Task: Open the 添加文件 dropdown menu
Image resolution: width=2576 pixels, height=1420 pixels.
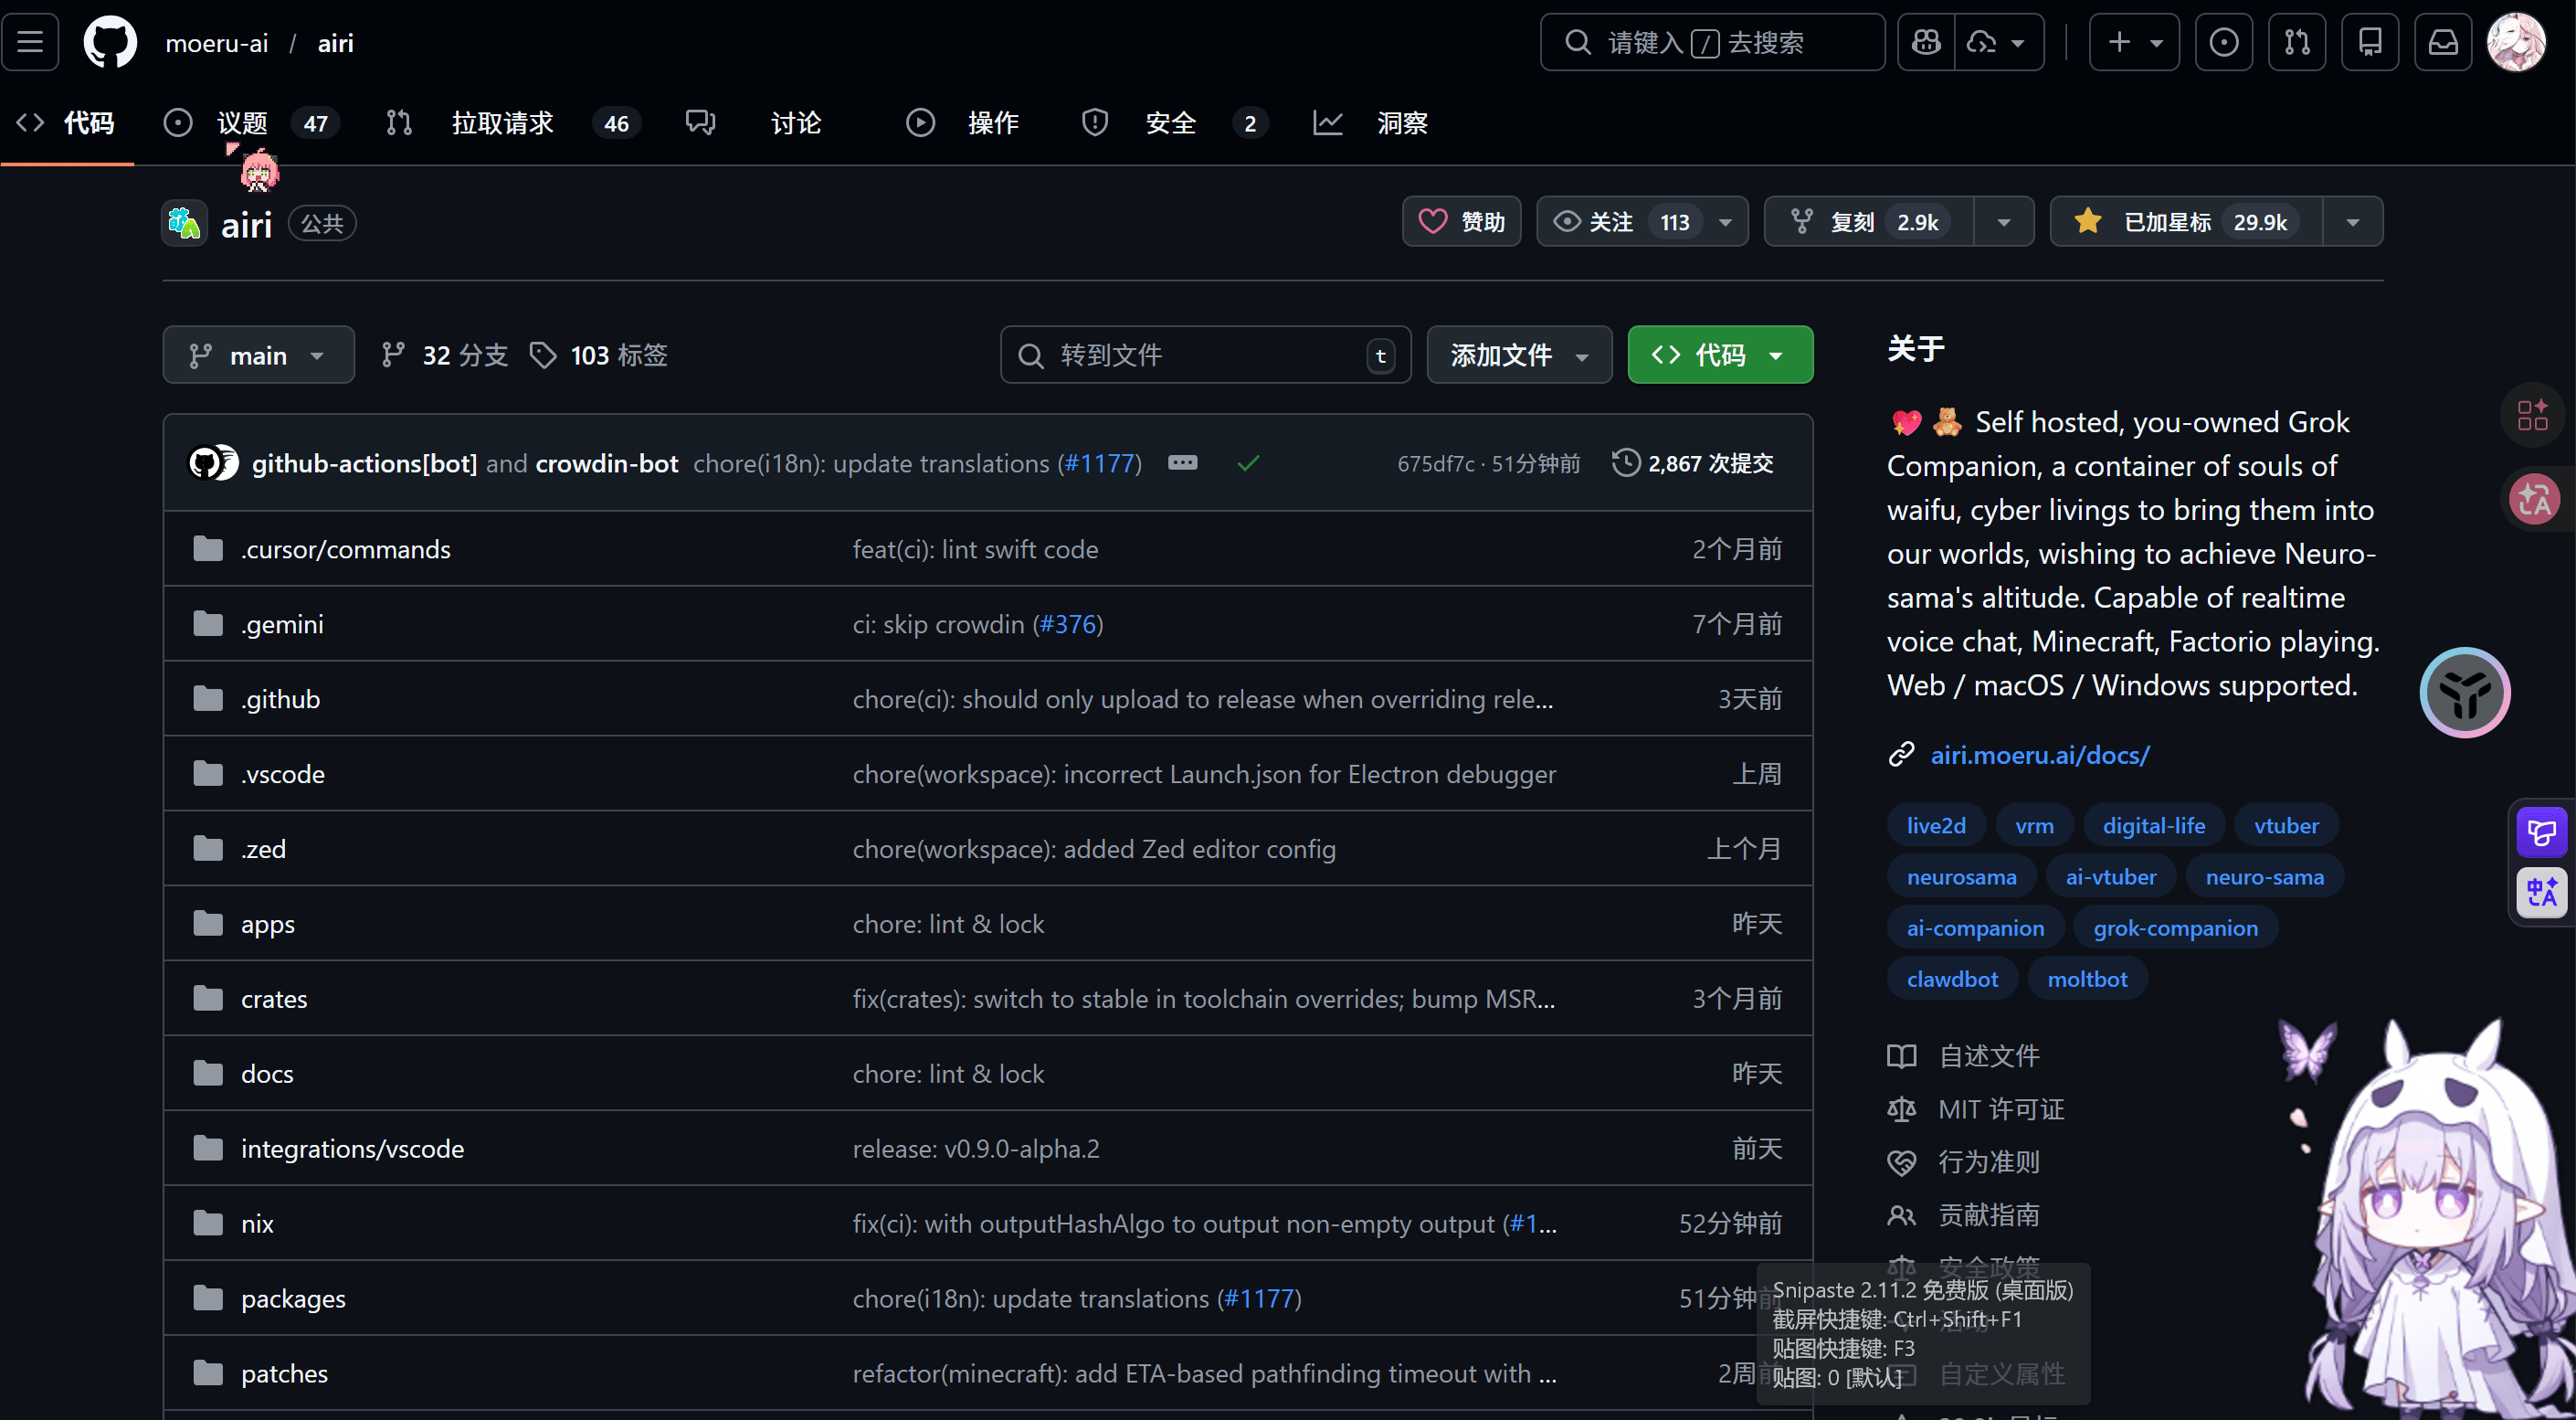Action: (1518, 355)
